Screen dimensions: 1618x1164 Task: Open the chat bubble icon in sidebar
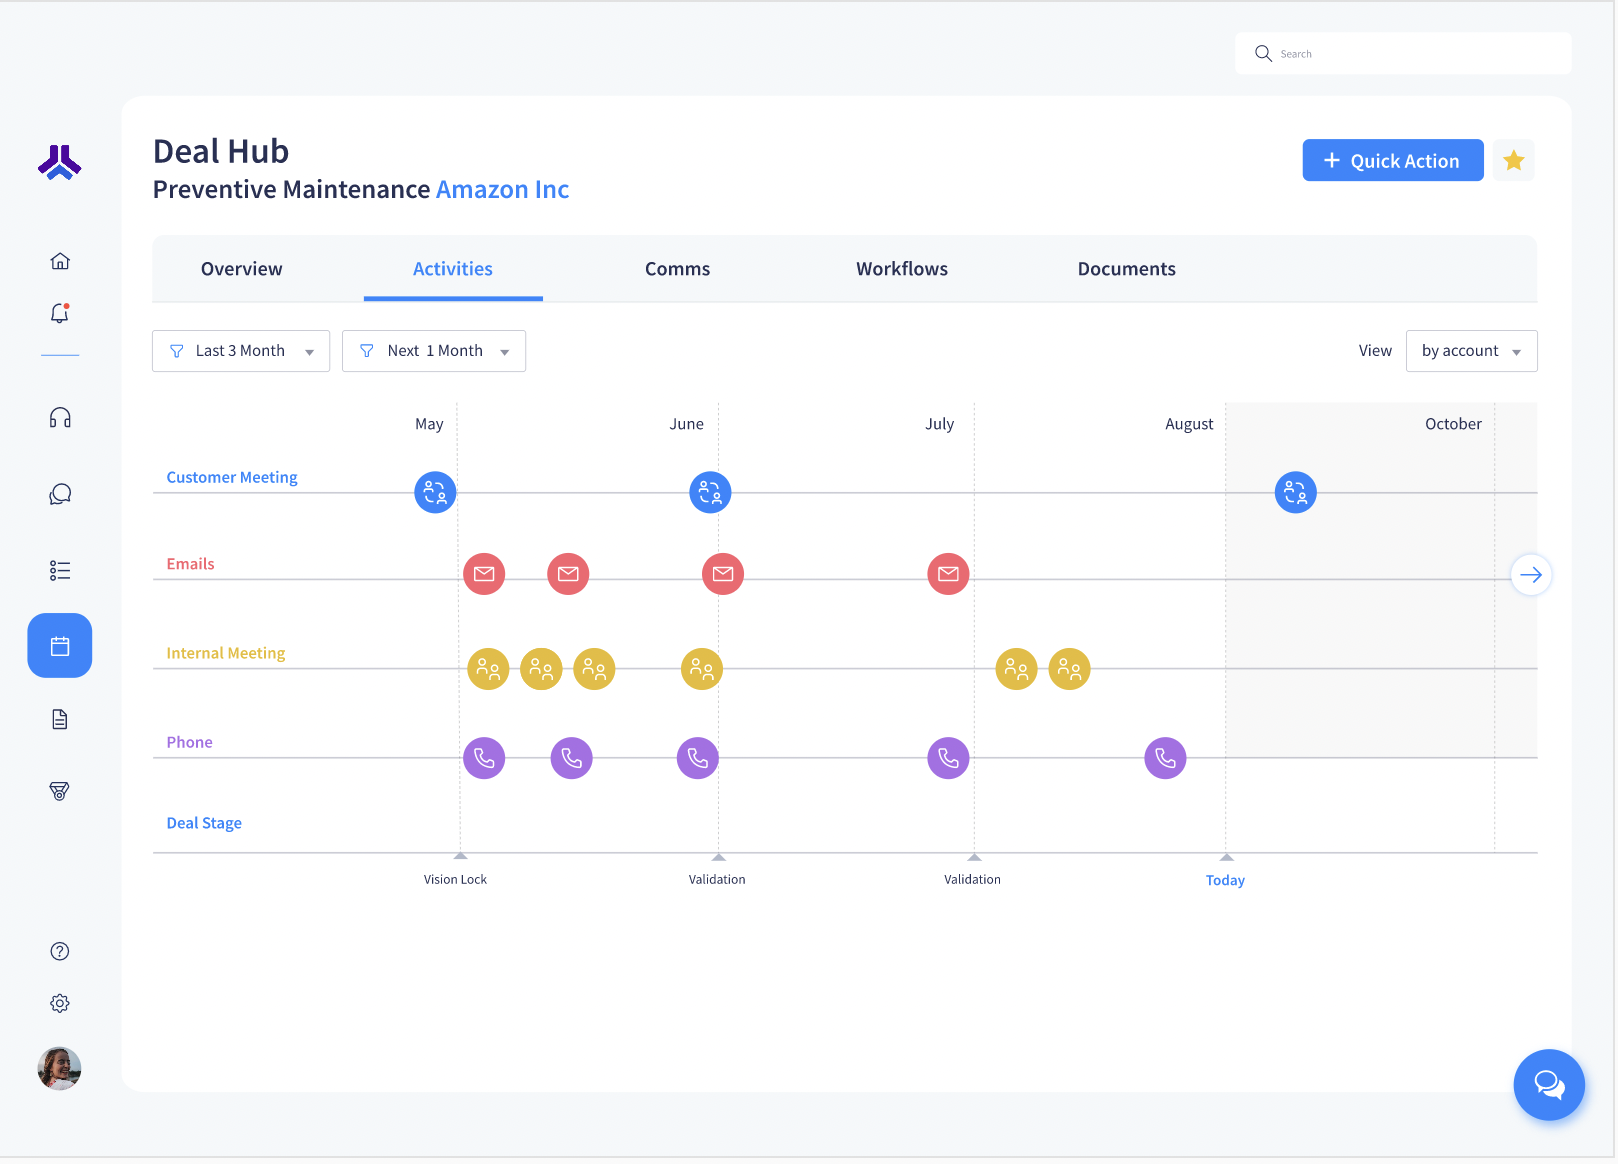point(59,493)
